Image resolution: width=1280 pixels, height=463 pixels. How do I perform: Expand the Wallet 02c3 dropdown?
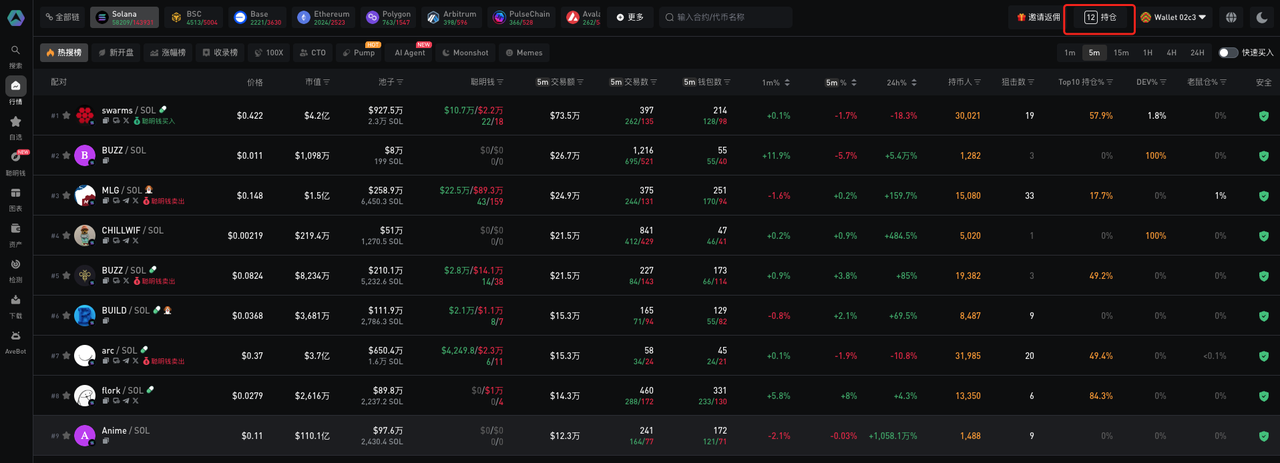[1174, 17]
